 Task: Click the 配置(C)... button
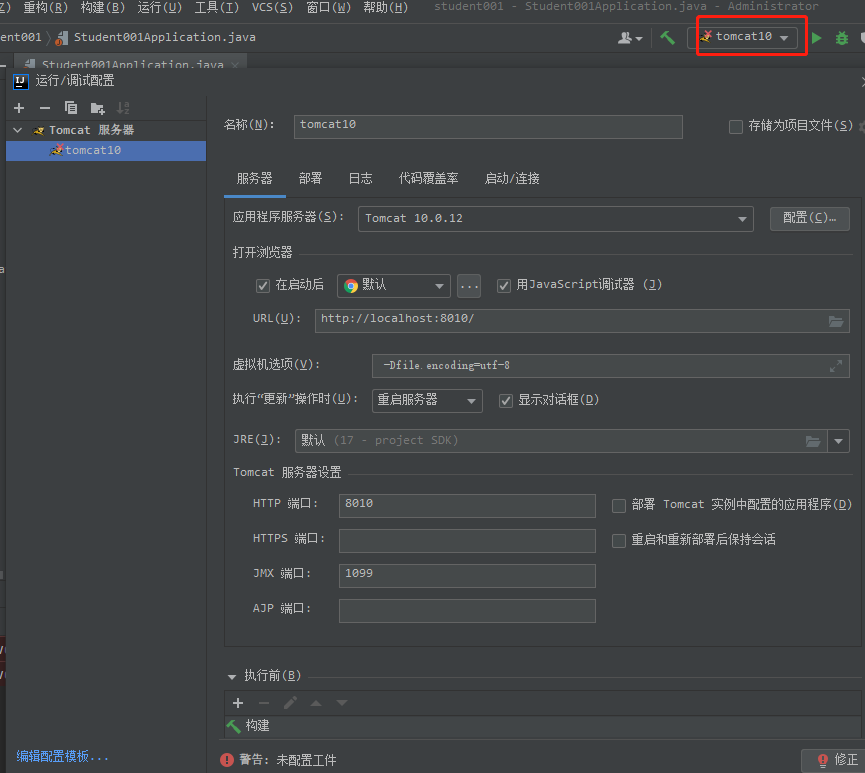click(809, 218)
